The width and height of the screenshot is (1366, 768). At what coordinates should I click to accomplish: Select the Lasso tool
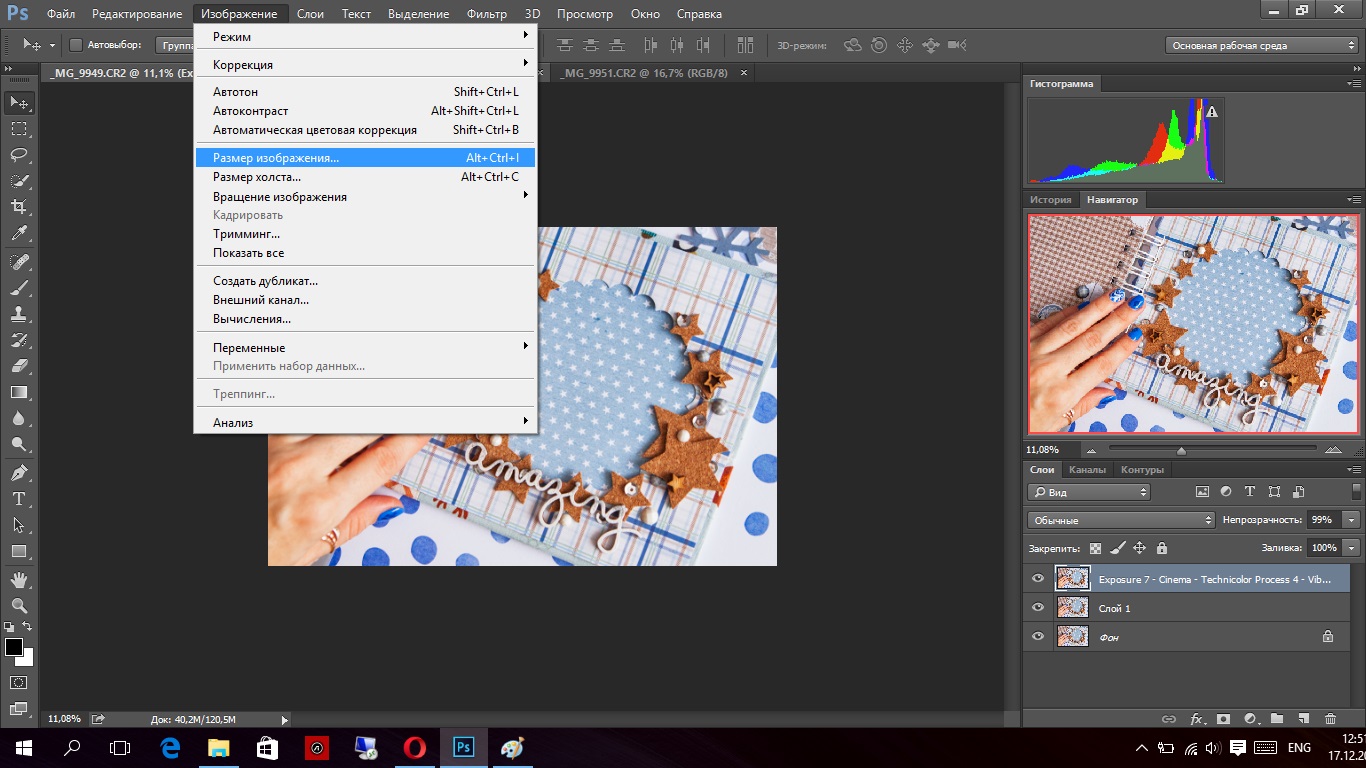[19, 155]
